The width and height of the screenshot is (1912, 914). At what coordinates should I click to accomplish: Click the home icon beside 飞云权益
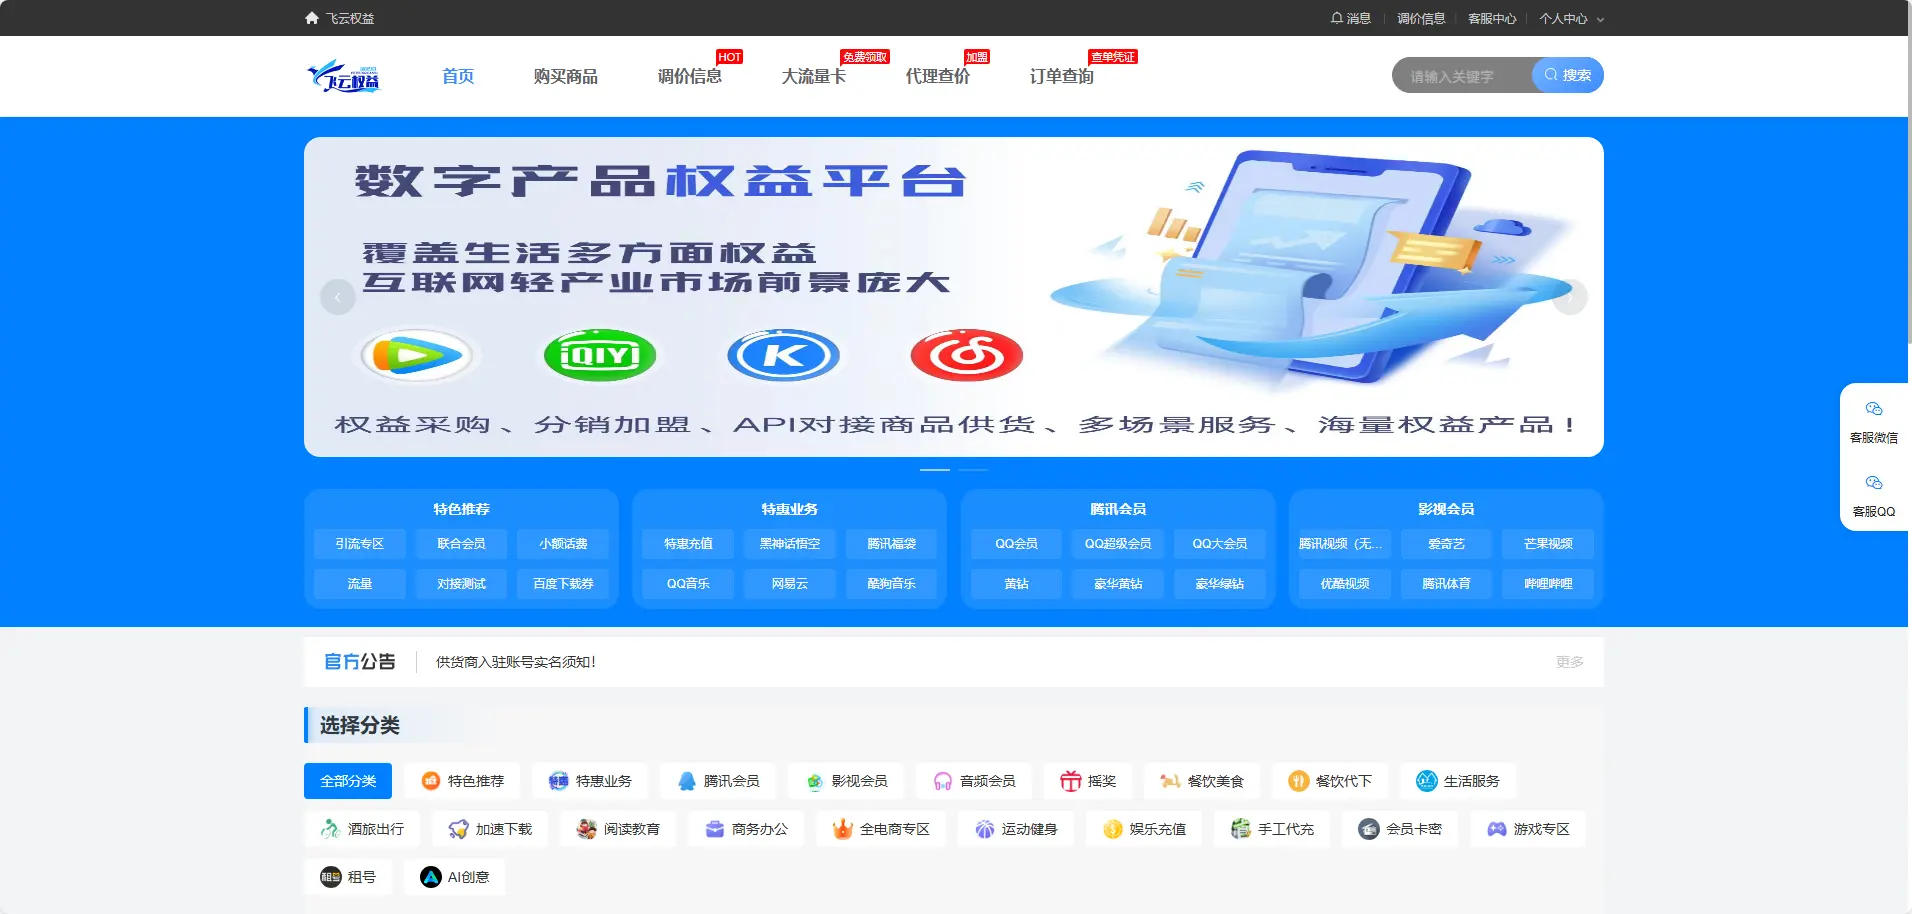click(310, 17)
